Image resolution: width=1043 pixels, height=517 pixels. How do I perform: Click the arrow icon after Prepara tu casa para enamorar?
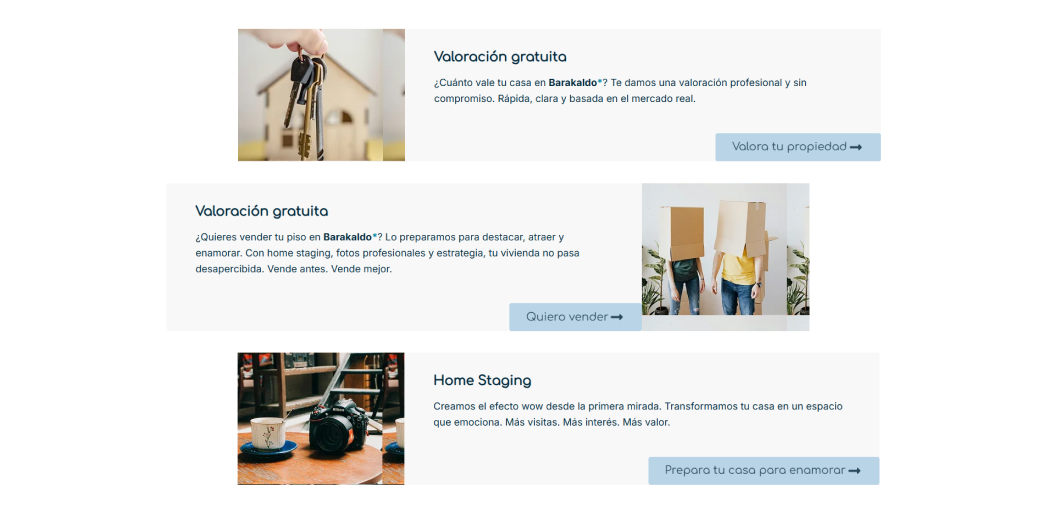(x=854, y=471)
